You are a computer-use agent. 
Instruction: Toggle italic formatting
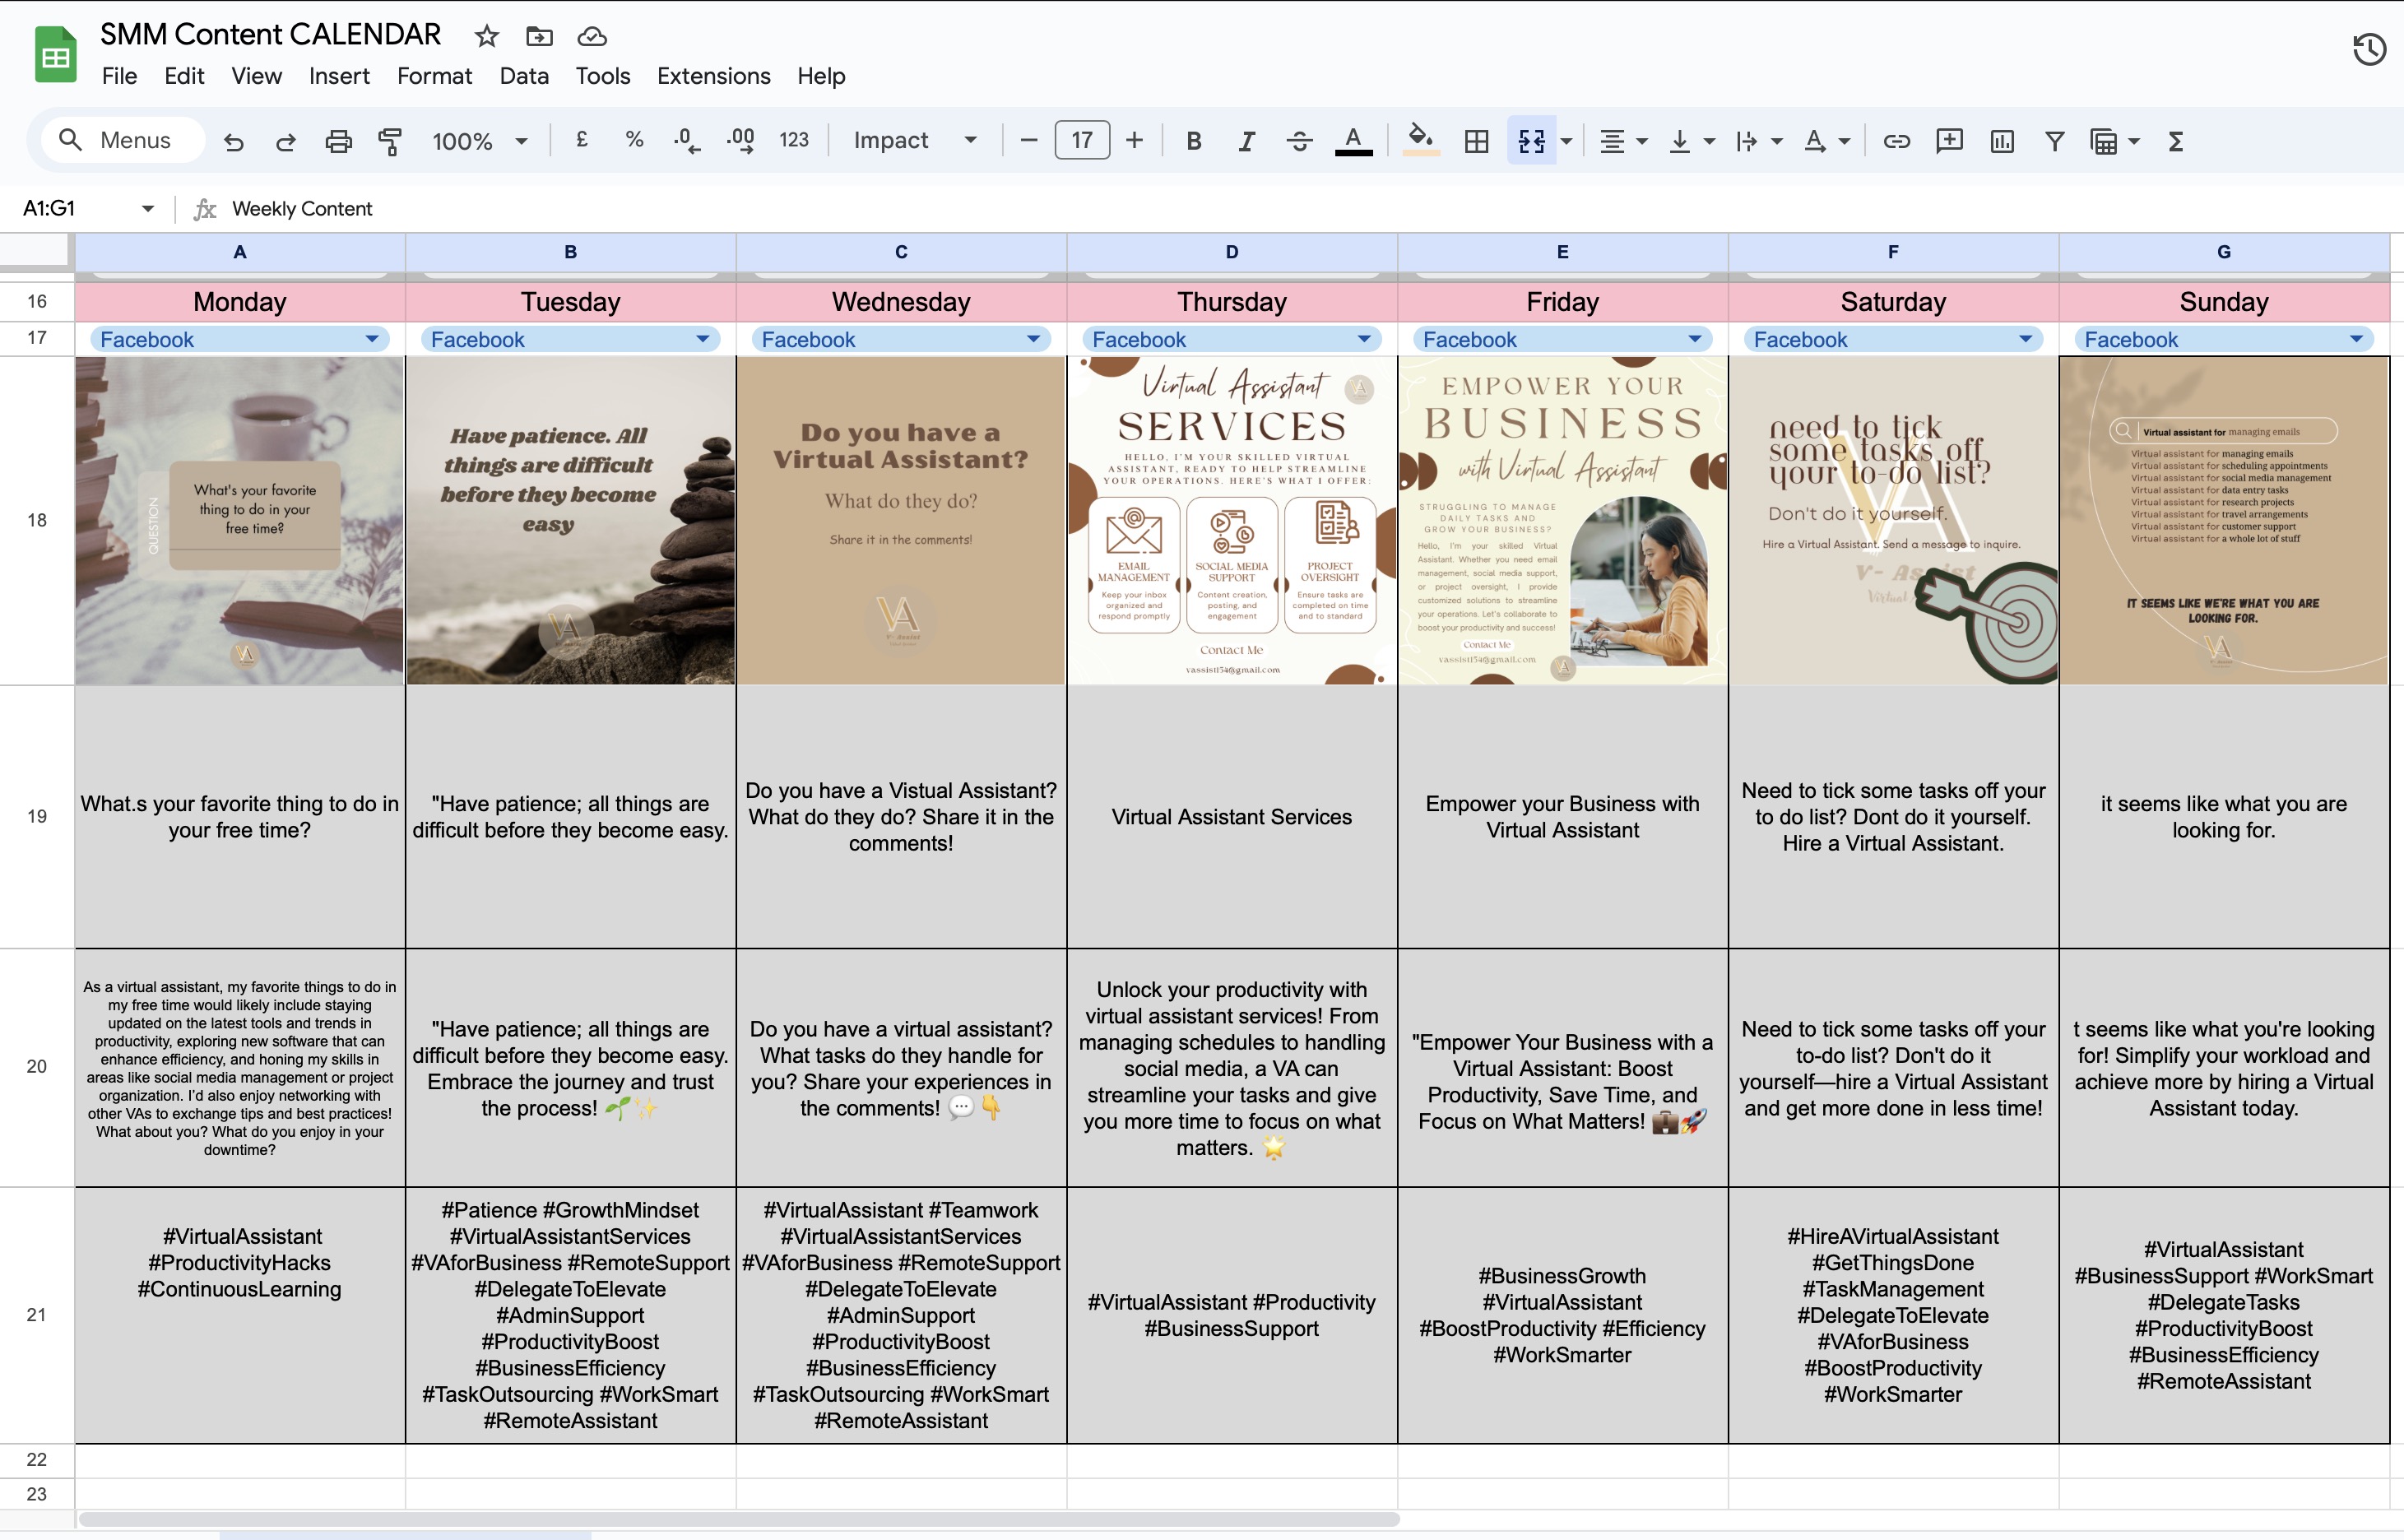tap(1246, 141)
